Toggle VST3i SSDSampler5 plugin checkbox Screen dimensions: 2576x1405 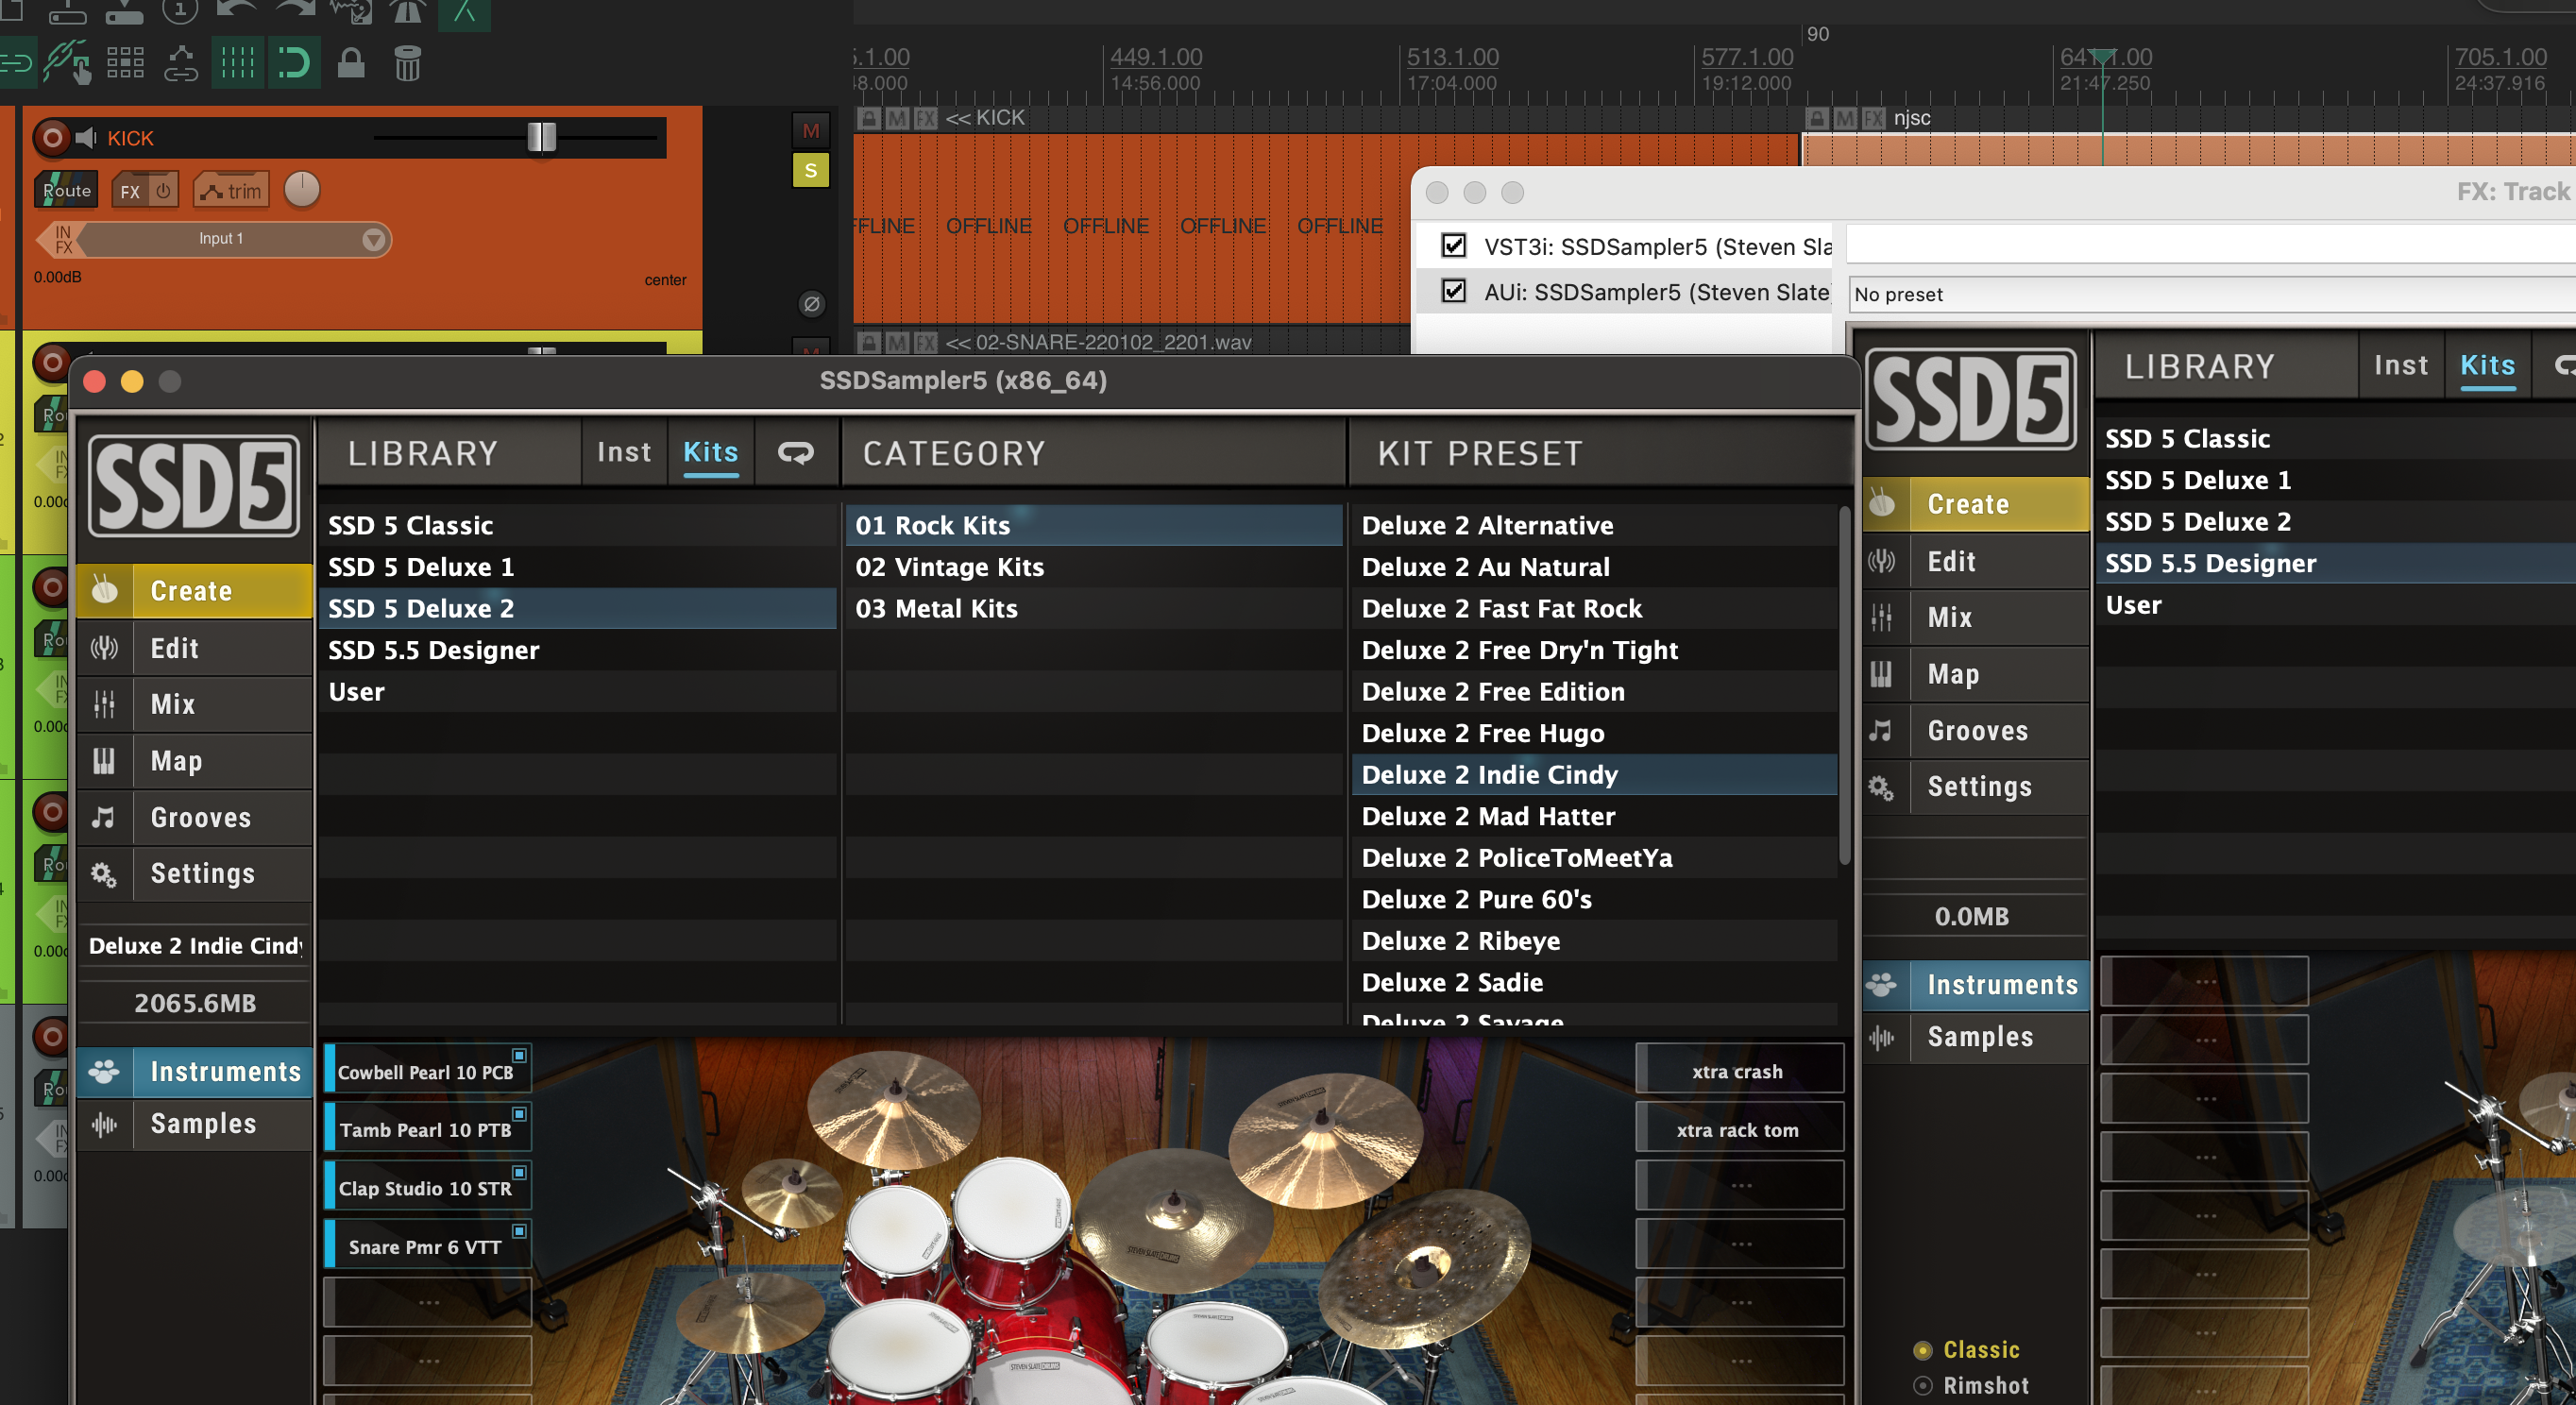[1453, 245]
